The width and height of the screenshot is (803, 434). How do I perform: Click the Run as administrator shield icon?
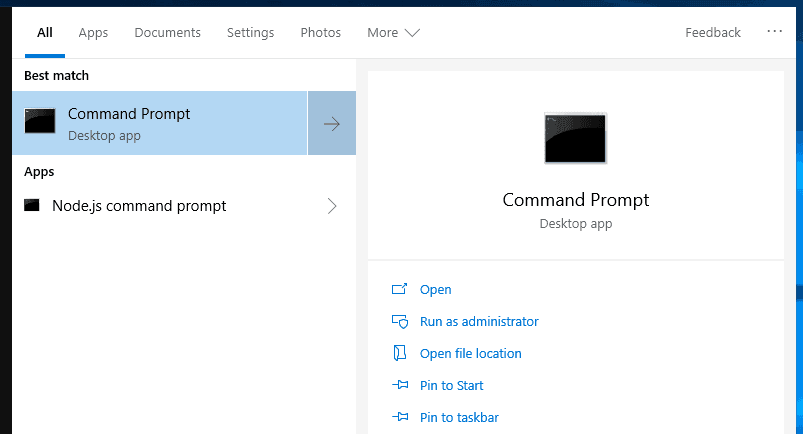coord(400,322)
